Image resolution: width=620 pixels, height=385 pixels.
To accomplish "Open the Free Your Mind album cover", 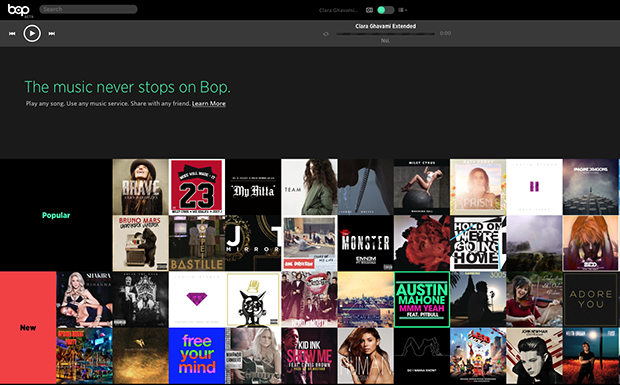I will pos(197,356).
